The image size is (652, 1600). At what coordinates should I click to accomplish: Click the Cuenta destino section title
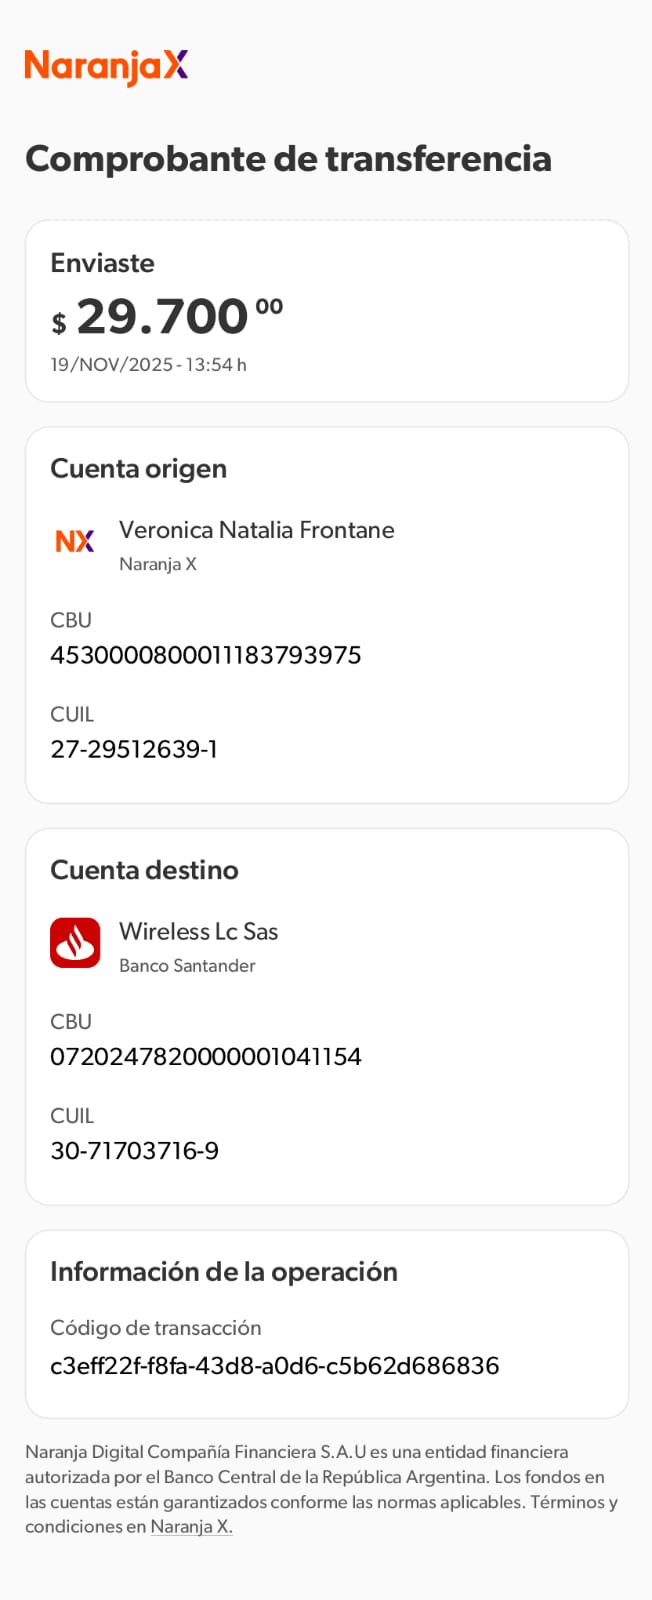tap(144, 870)
